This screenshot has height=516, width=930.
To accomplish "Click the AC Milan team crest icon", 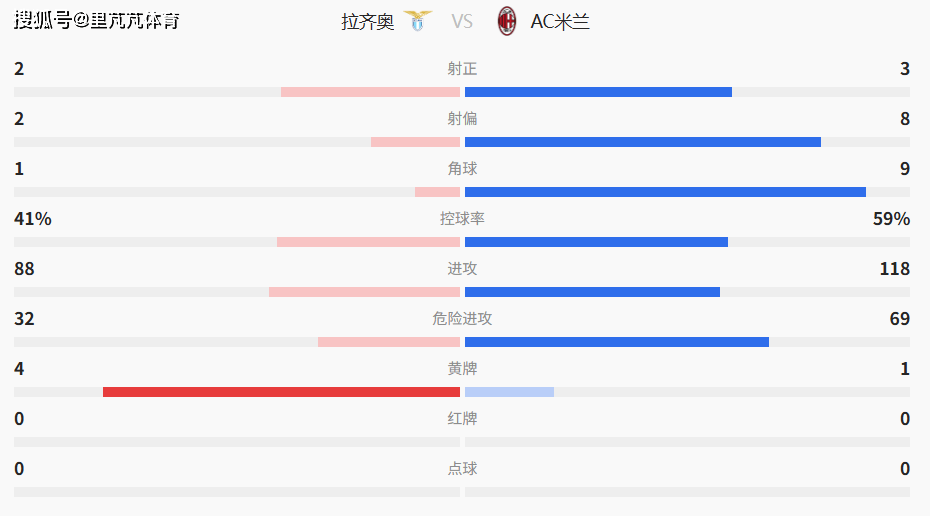I will [508, 20].
